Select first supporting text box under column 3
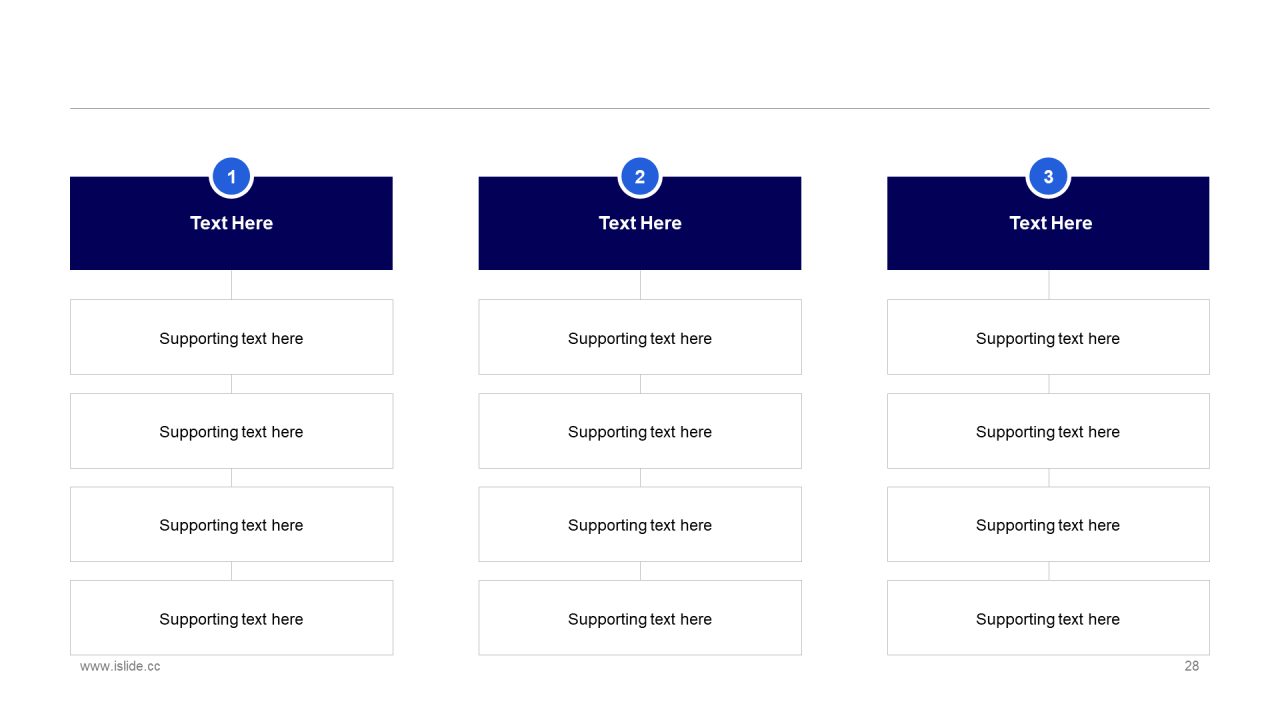Image resolution: width=1280 pixels, height=720 pixels. point(1048,337)
